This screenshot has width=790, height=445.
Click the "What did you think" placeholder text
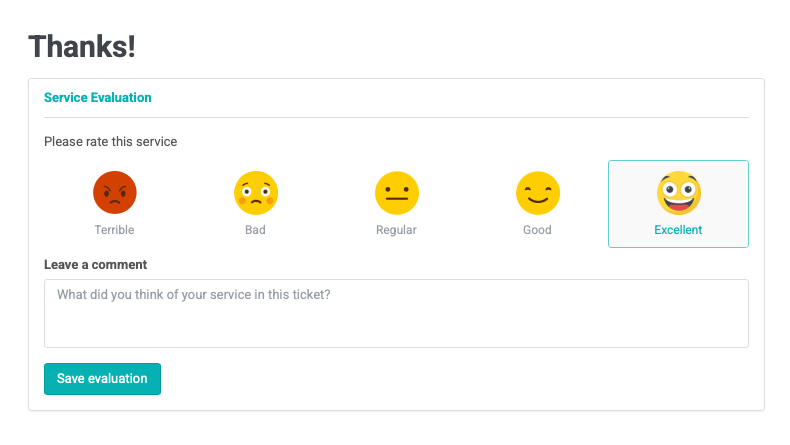tap(193, 295)
